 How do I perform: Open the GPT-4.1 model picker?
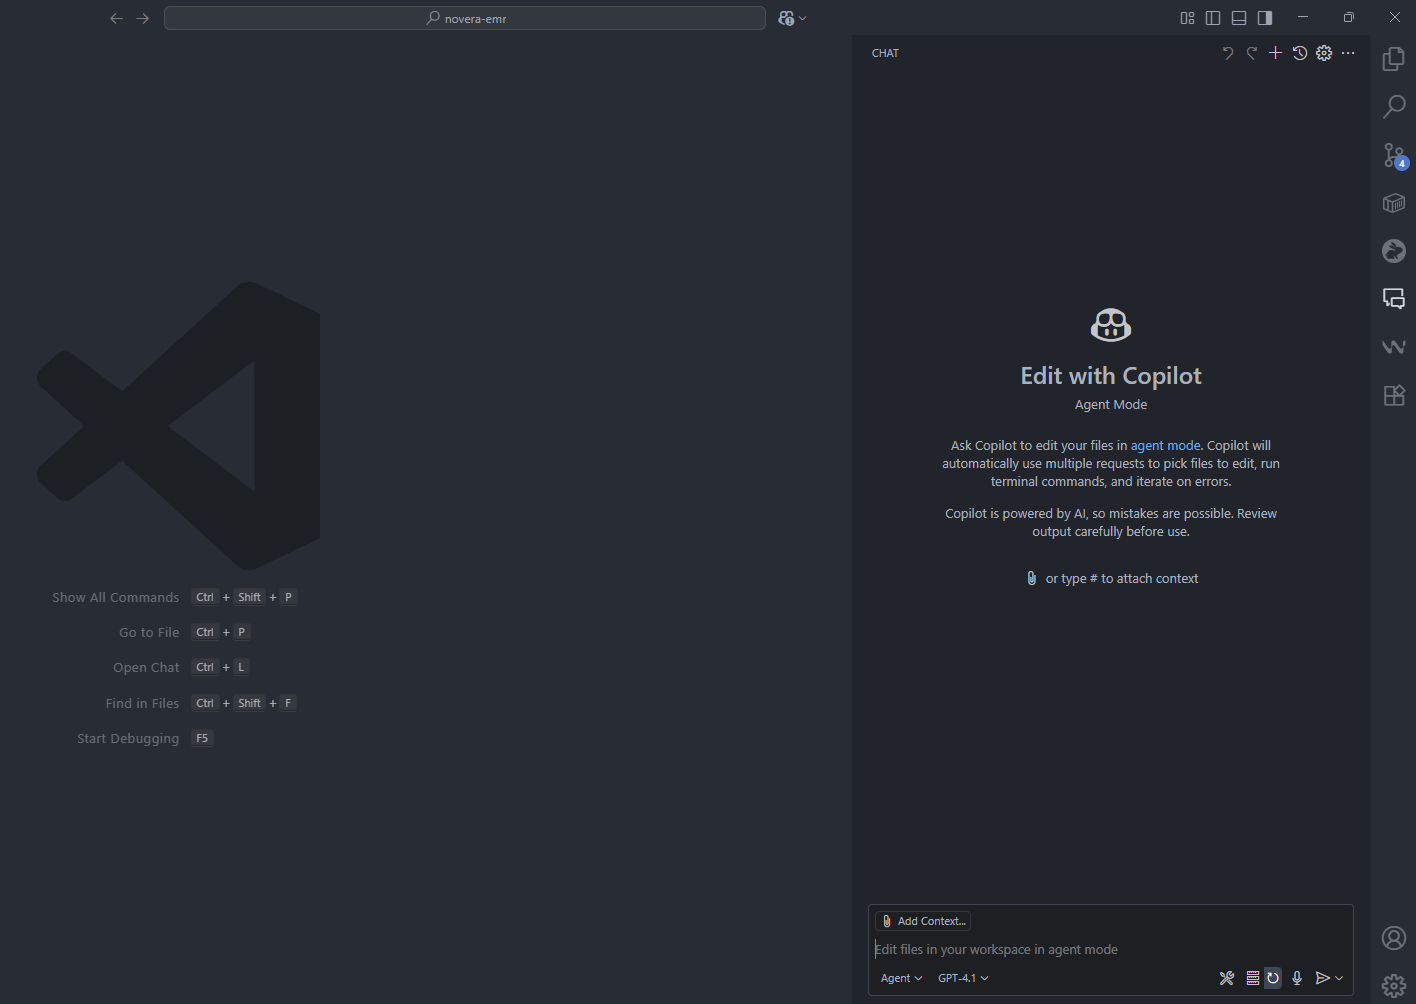(x=963, y=978)
